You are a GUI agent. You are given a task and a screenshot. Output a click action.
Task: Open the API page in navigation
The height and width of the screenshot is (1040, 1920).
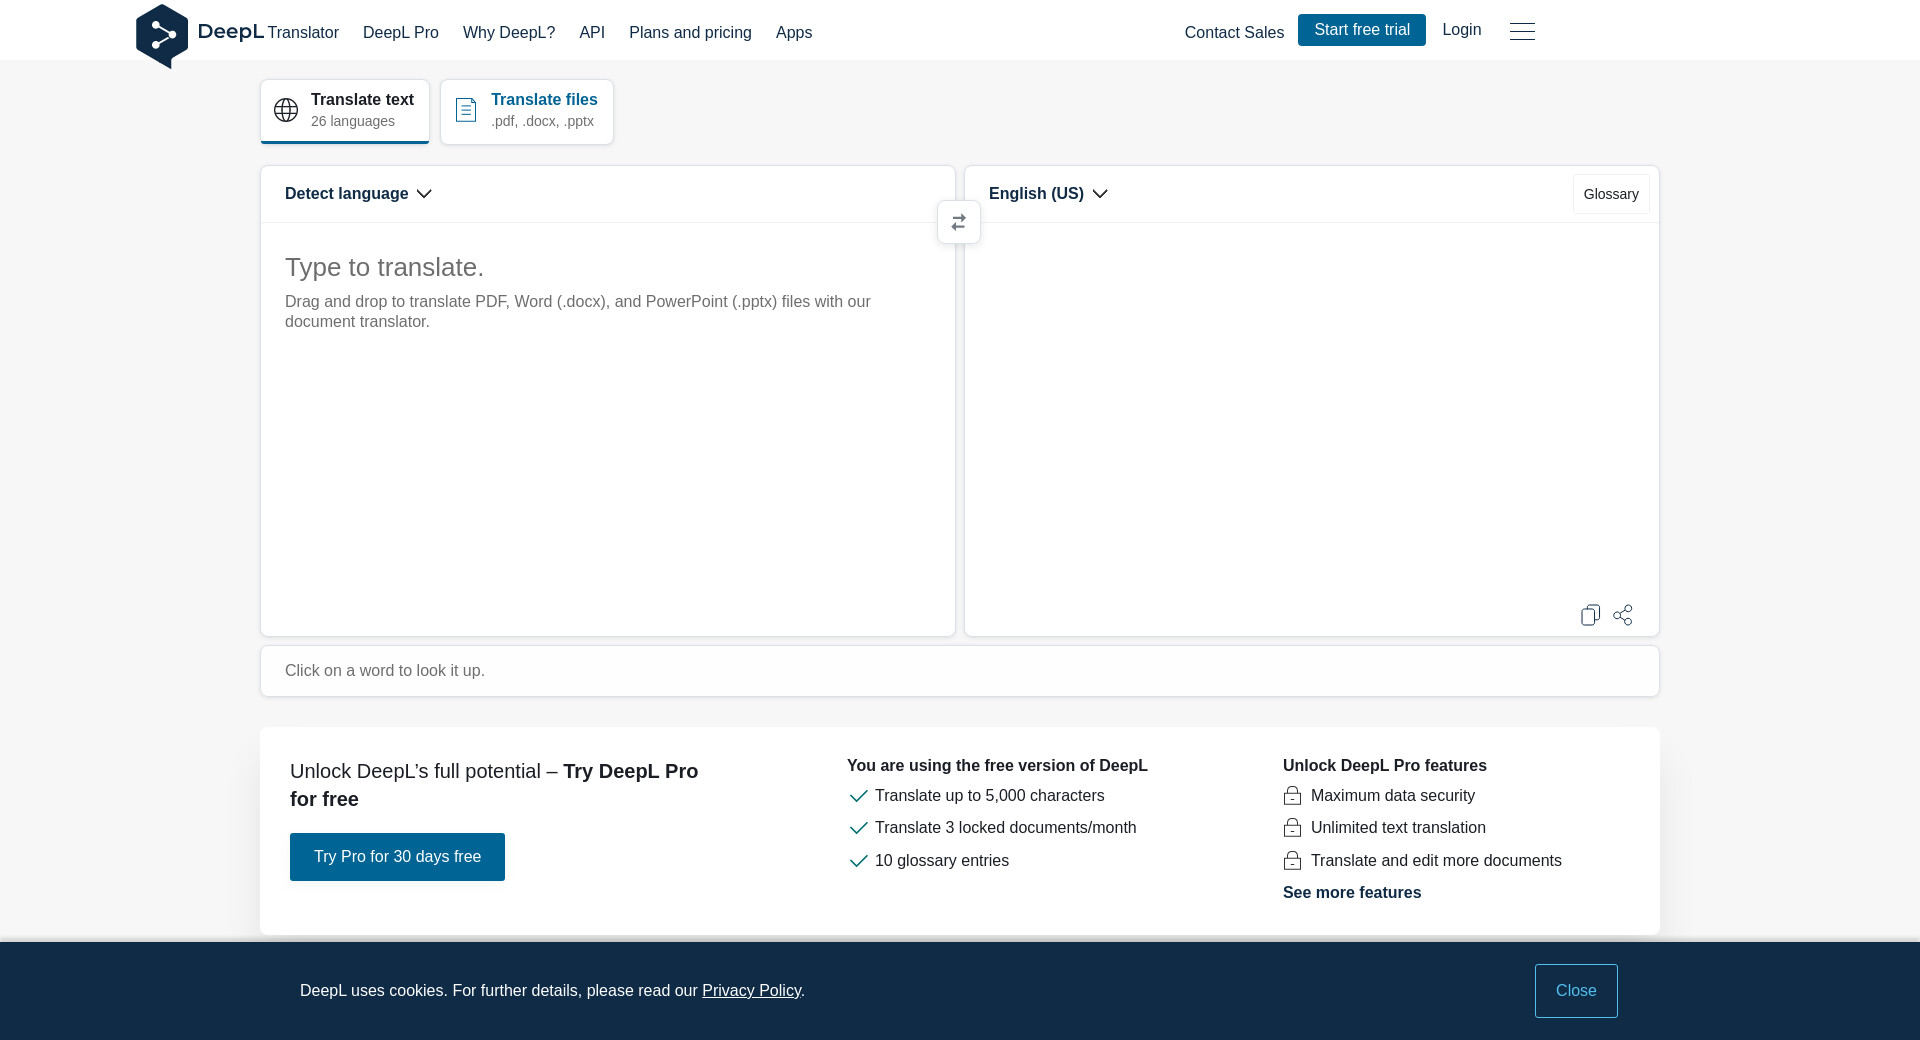click(592, 33)
